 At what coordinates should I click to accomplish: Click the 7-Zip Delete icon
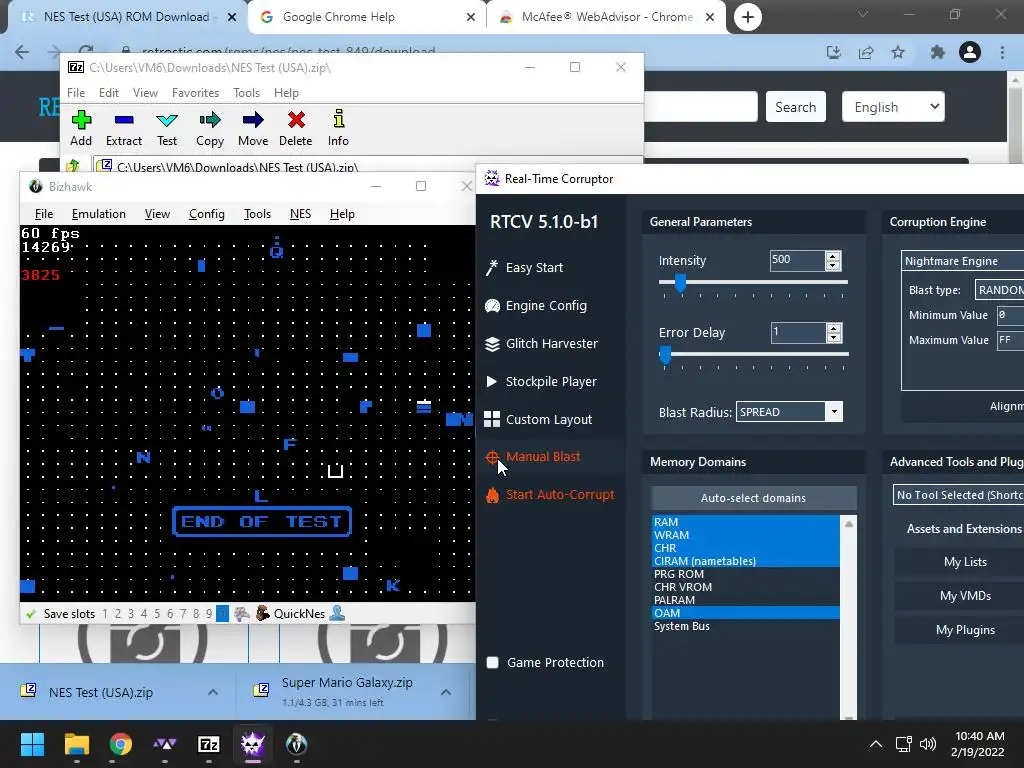coord(296,120)
